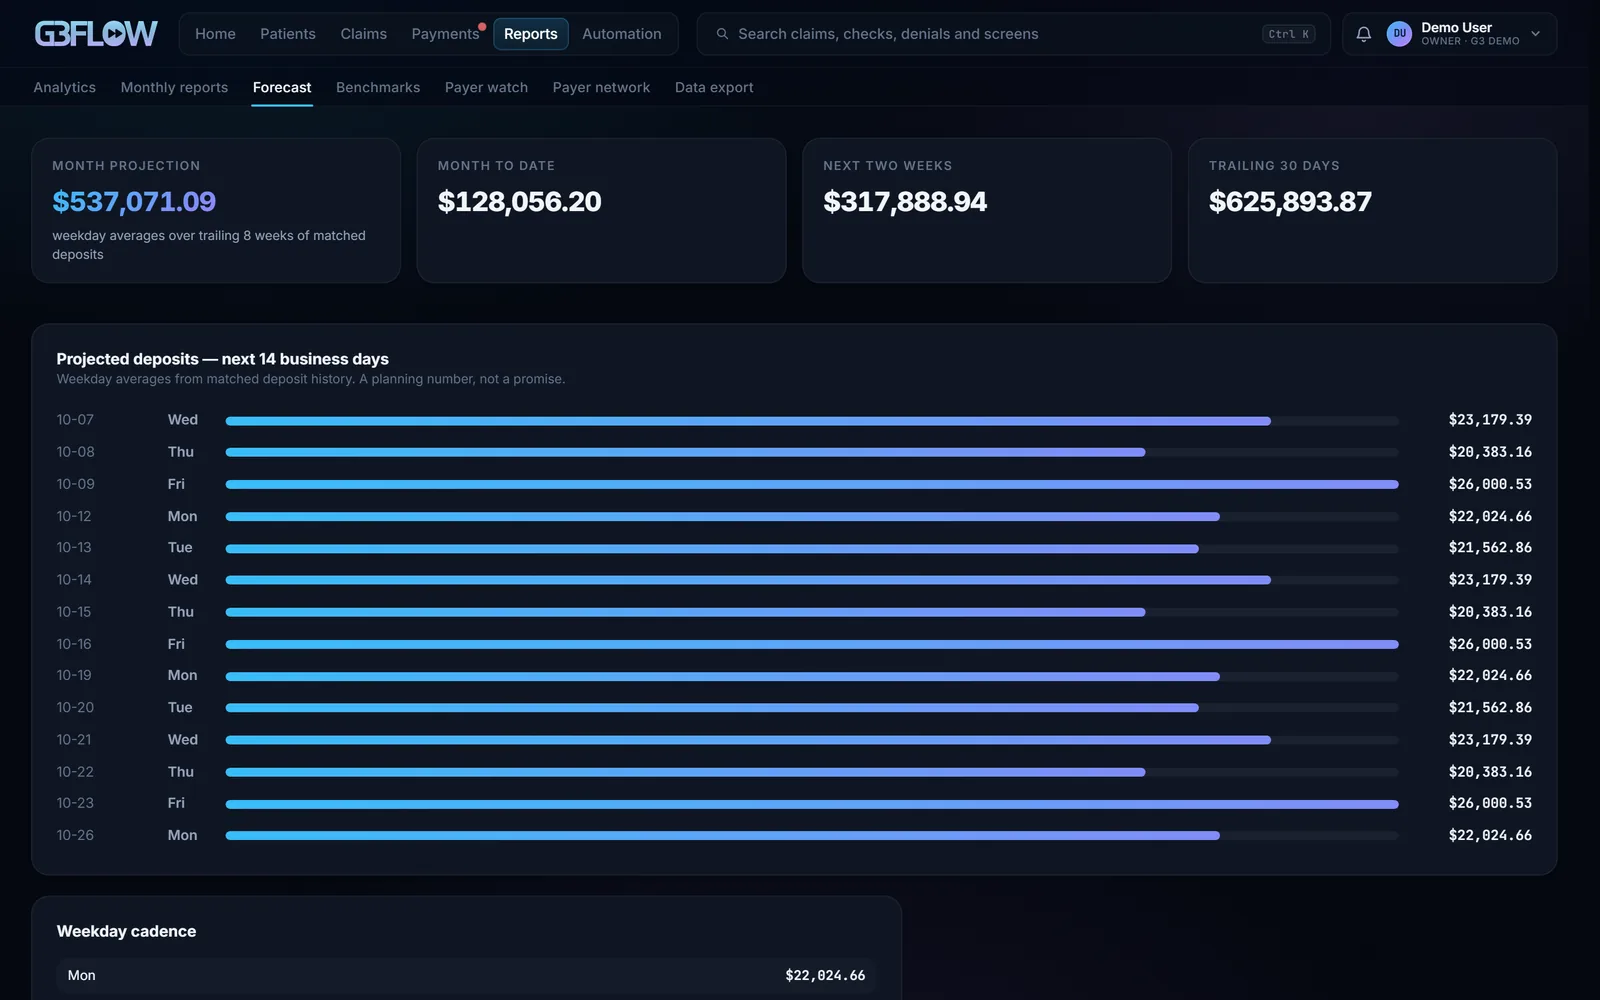Click the search magnifier icon
1600x1000 pixels.
tap(722, 34)
